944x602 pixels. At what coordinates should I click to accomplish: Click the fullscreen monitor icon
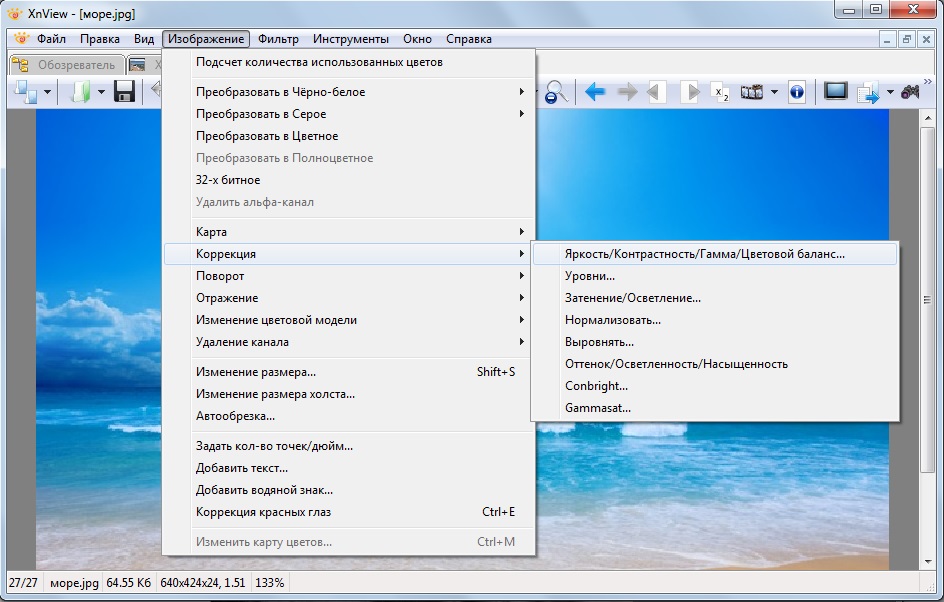coord(835,92)
